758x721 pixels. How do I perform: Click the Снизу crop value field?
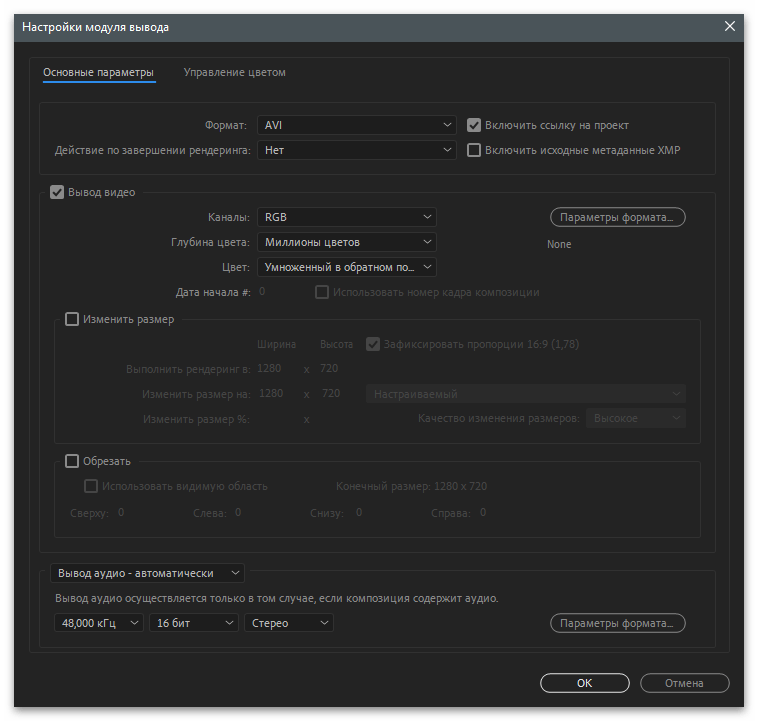pyautogui.click(x=359, y=513)
